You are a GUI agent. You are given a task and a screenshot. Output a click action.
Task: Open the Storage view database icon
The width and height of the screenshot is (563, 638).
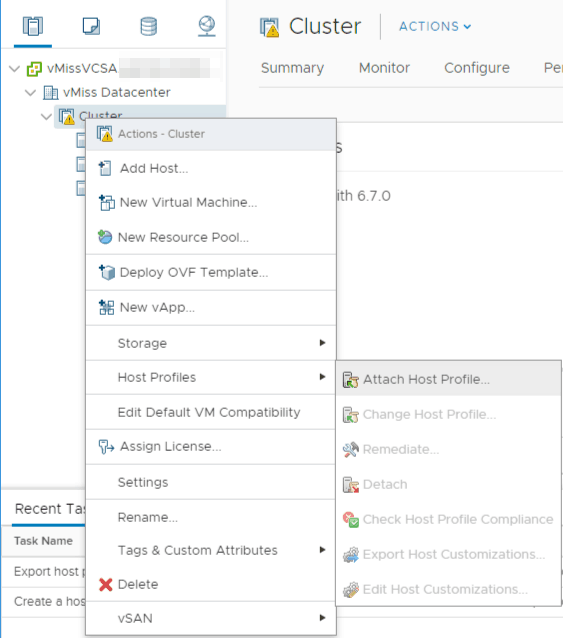148,26
